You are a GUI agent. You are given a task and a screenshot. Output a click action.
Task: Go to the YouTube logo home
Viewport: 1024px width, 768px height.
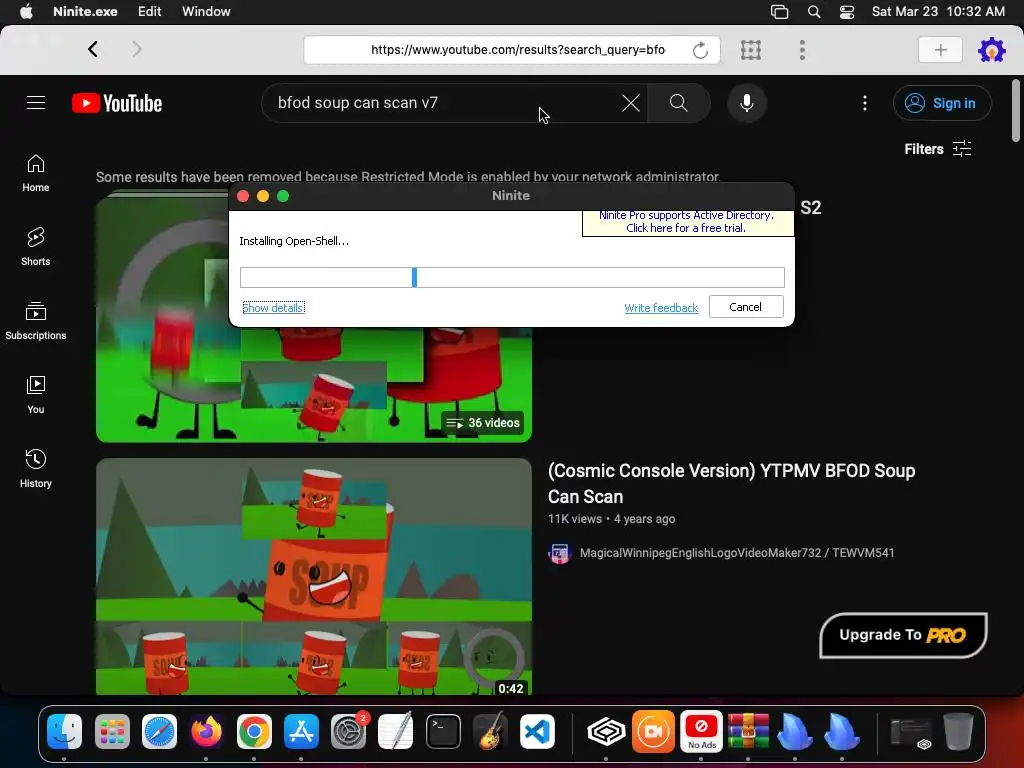click(x=117, y=103)
